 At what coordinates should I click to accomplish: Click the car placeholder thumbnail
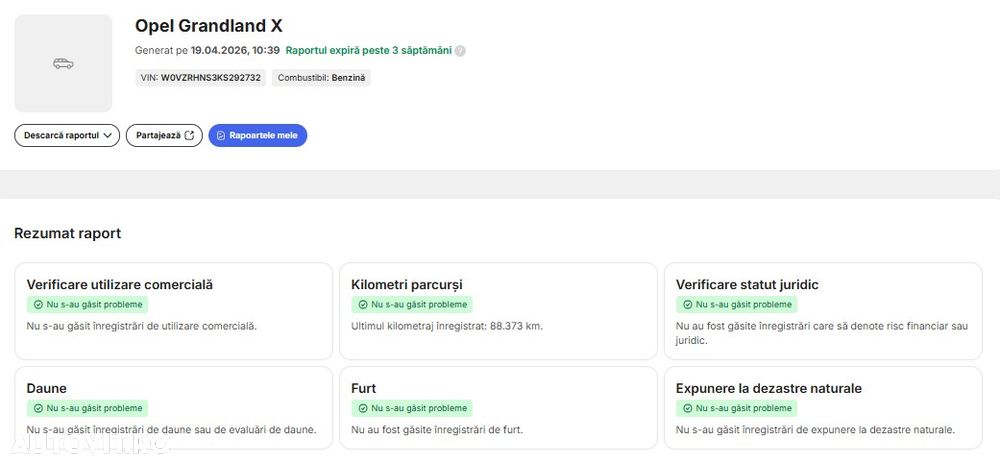pos(63,63)
